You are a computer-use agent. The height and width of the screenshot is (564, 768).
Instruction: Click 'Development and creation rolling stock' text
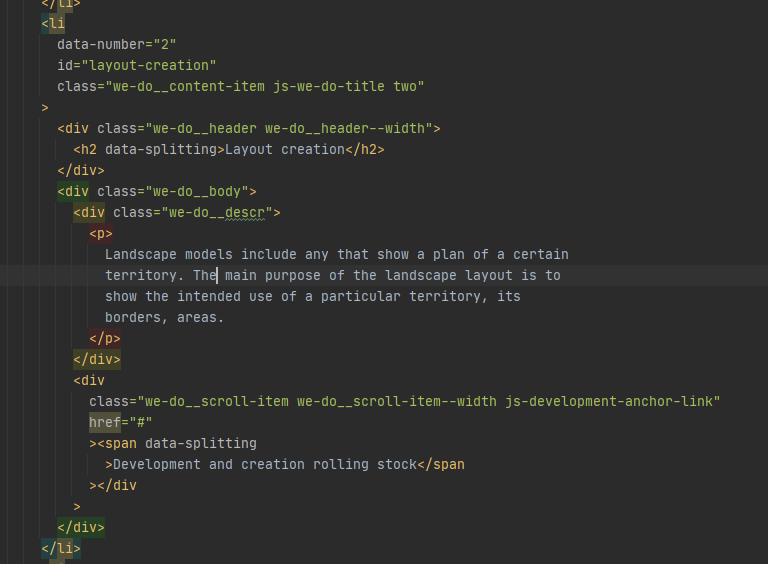click(265, 465)
